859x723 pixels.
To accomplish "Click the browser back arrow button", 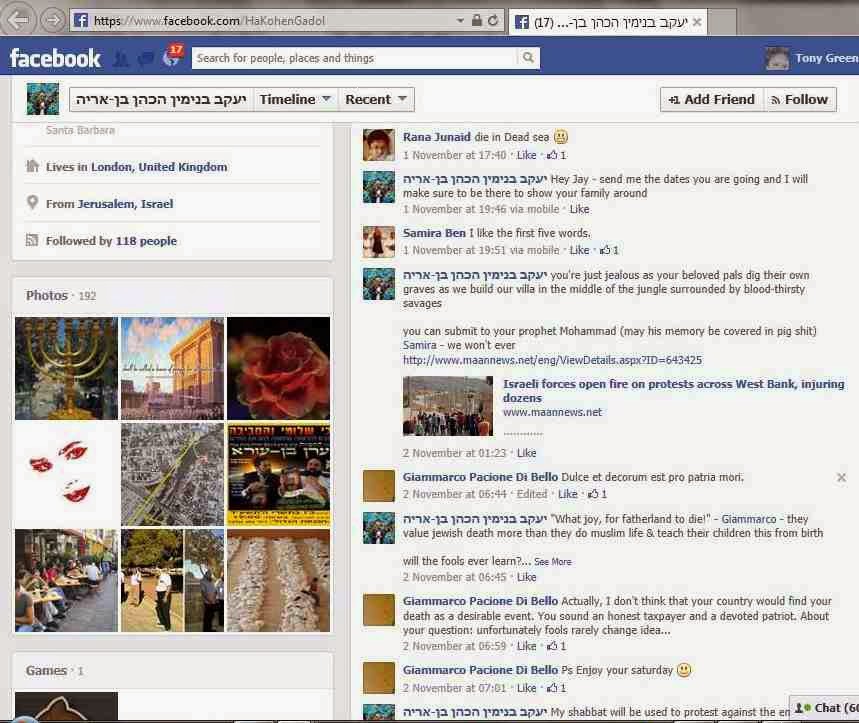I will coord(20,20).
